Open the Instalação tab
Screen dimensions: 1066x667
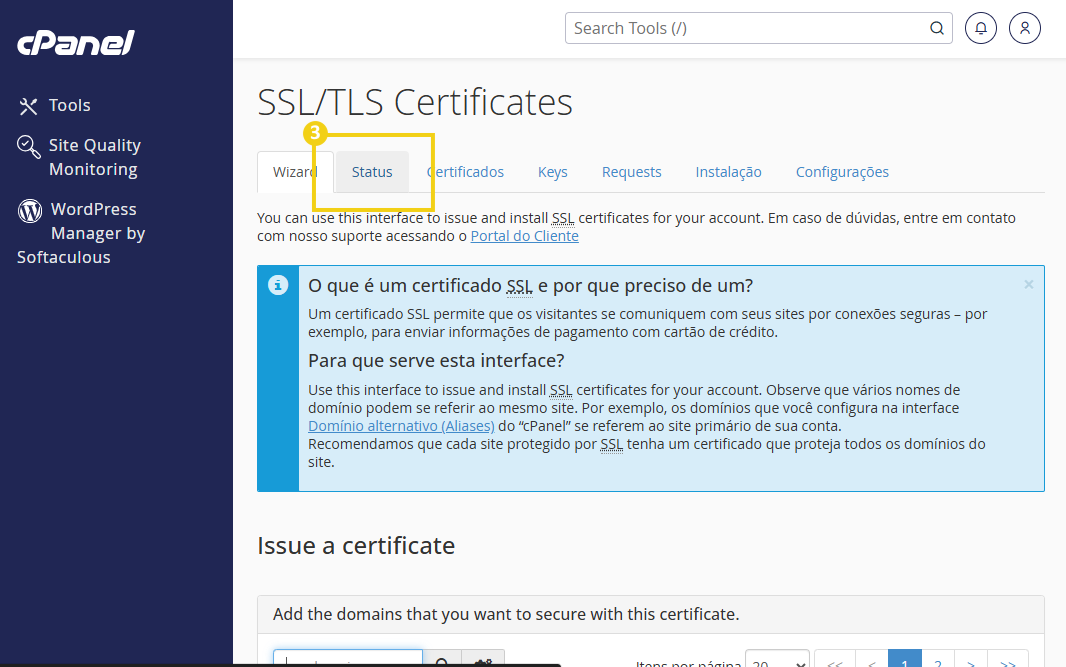click(728, 172)
